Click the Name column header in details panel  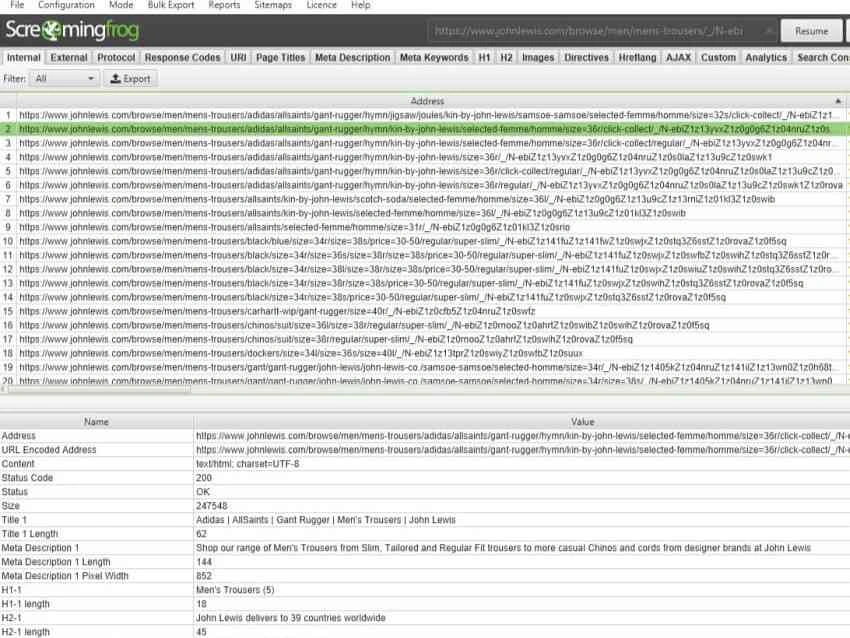pos(96,422)
